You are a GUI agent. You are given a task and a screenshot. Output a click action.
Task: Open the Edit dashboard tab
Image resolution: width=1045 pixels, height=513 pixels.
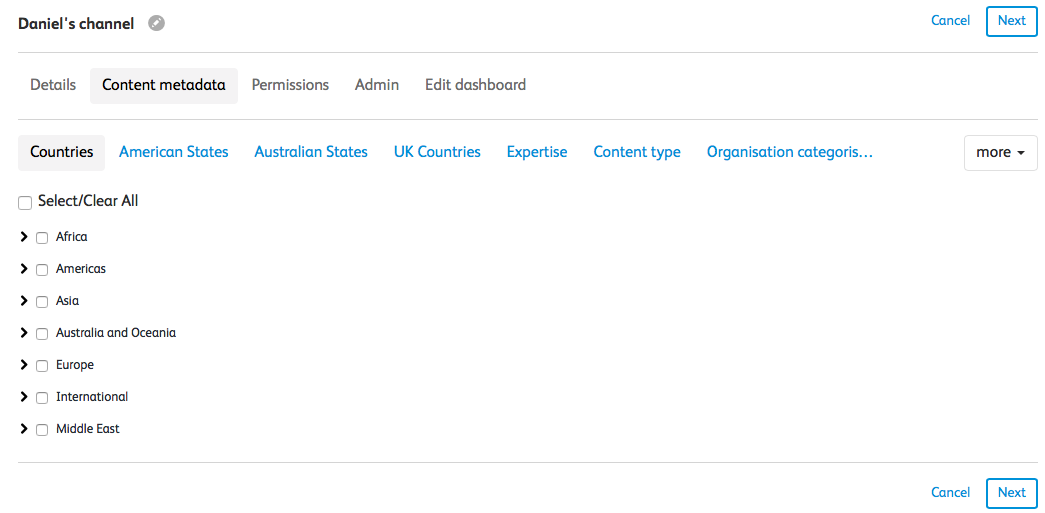click(476, 85)
